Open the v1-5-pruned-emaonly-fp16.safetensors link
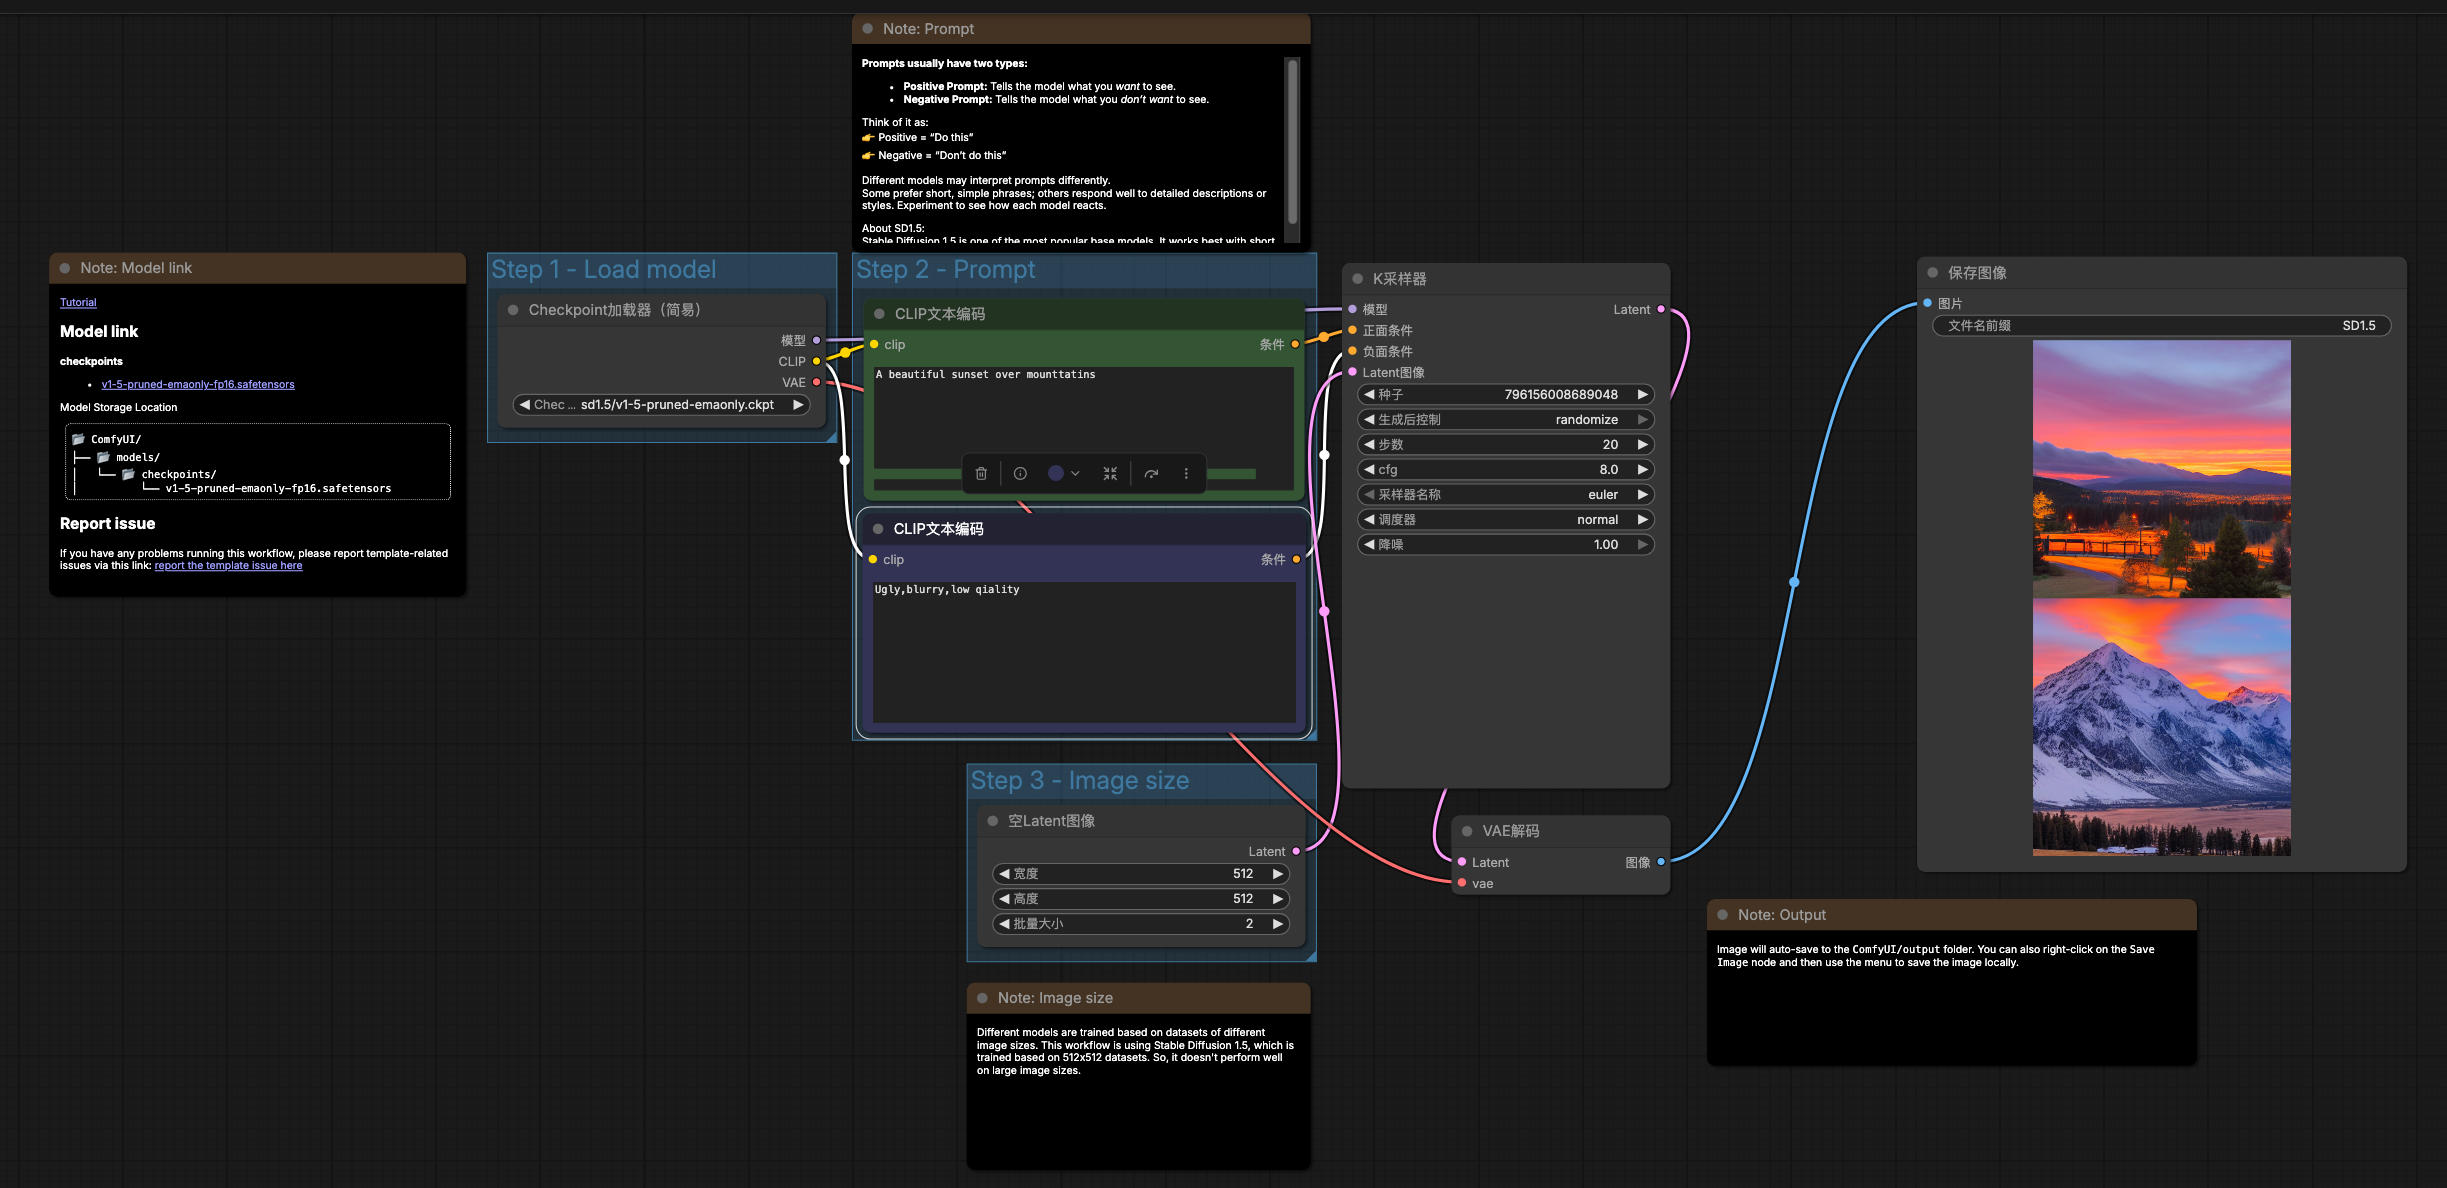2447x1188 pixels. [x=198, y=385]
